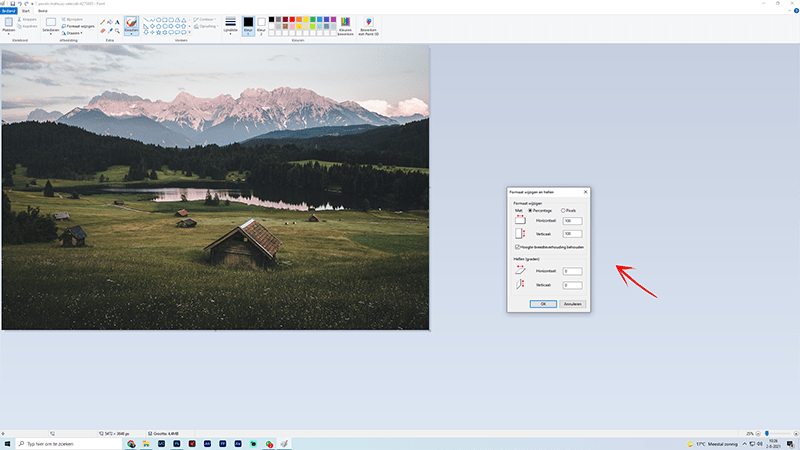Open Kleuren bewerken color editor
The image size is (800, 450).
[345, 26]
